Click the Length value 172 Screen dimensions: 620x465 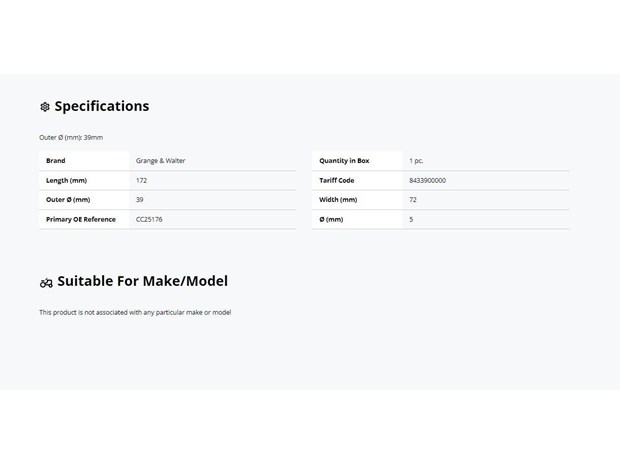click(141, 180)
